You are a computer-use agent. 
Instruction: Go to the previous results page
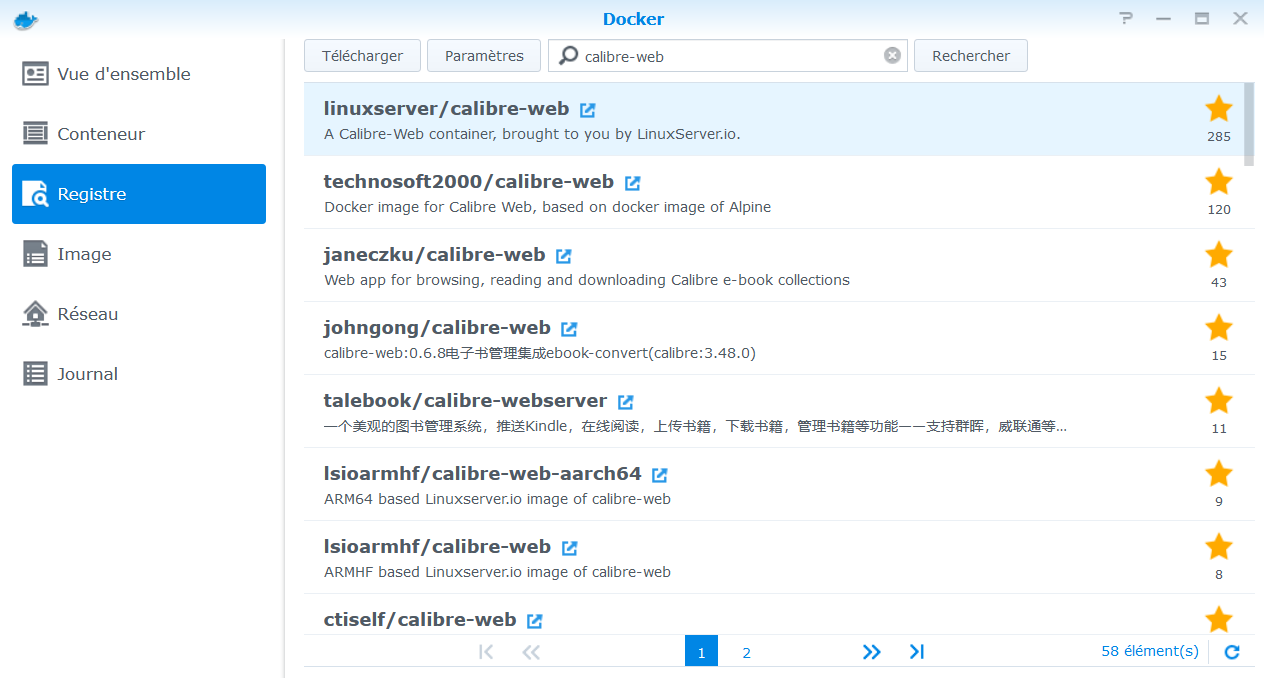pos(531,652)
